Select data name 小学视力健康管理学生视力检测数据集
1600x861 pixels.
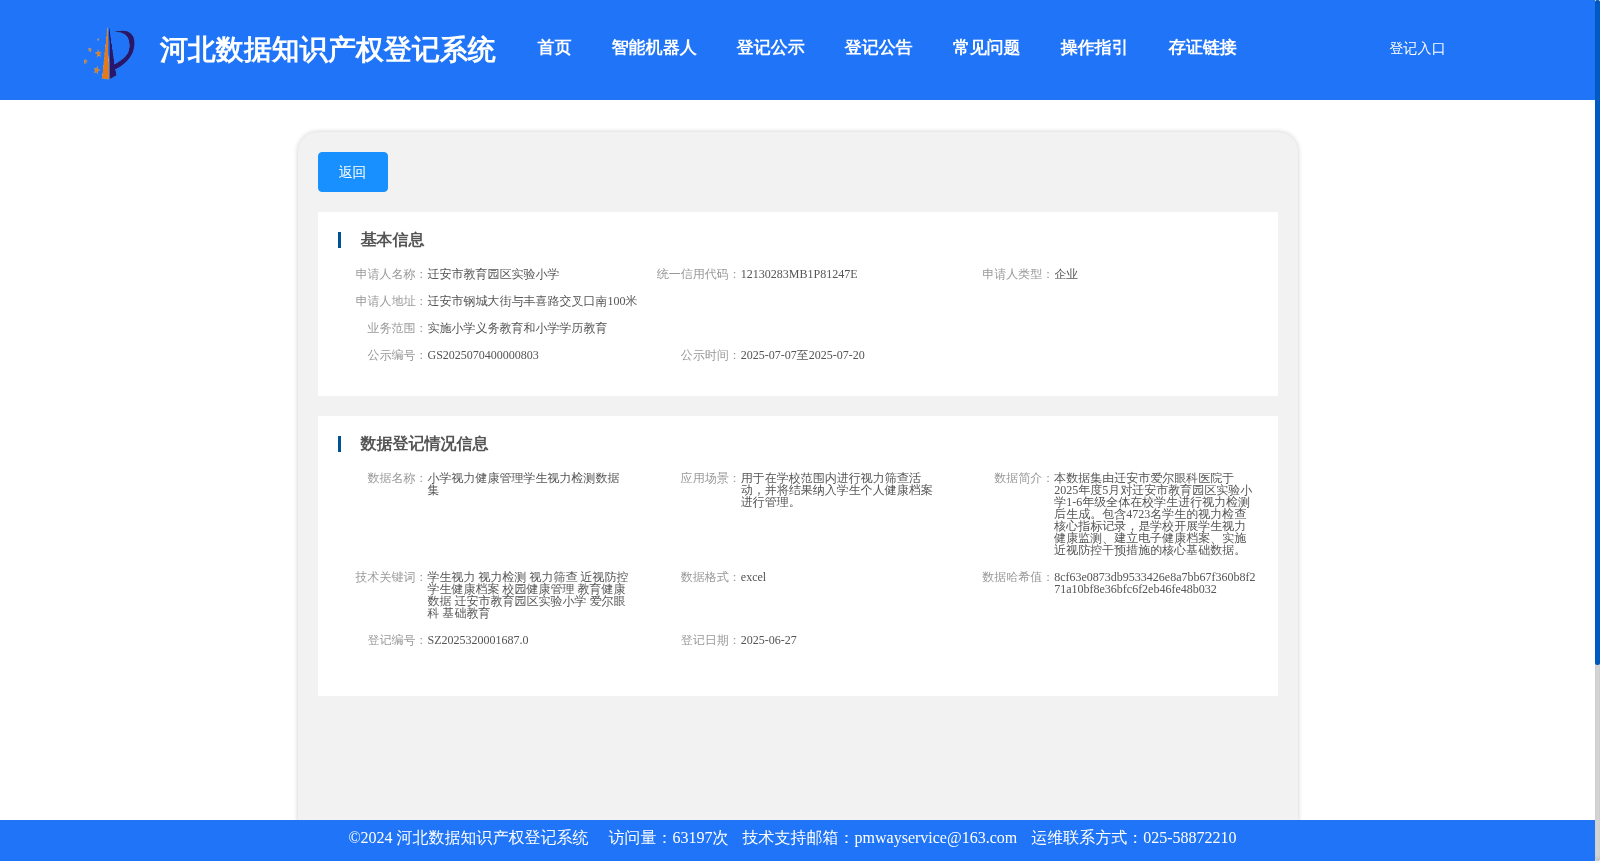tap(523, 484)
